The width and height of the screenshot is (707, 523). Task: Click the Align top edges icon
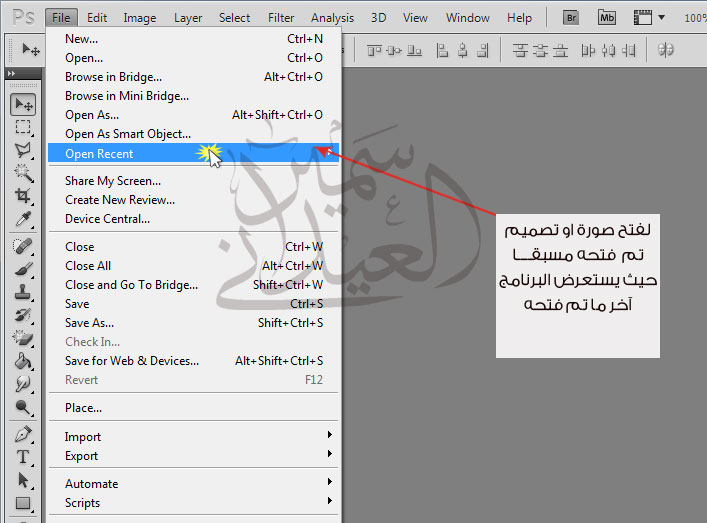point(374,50)
